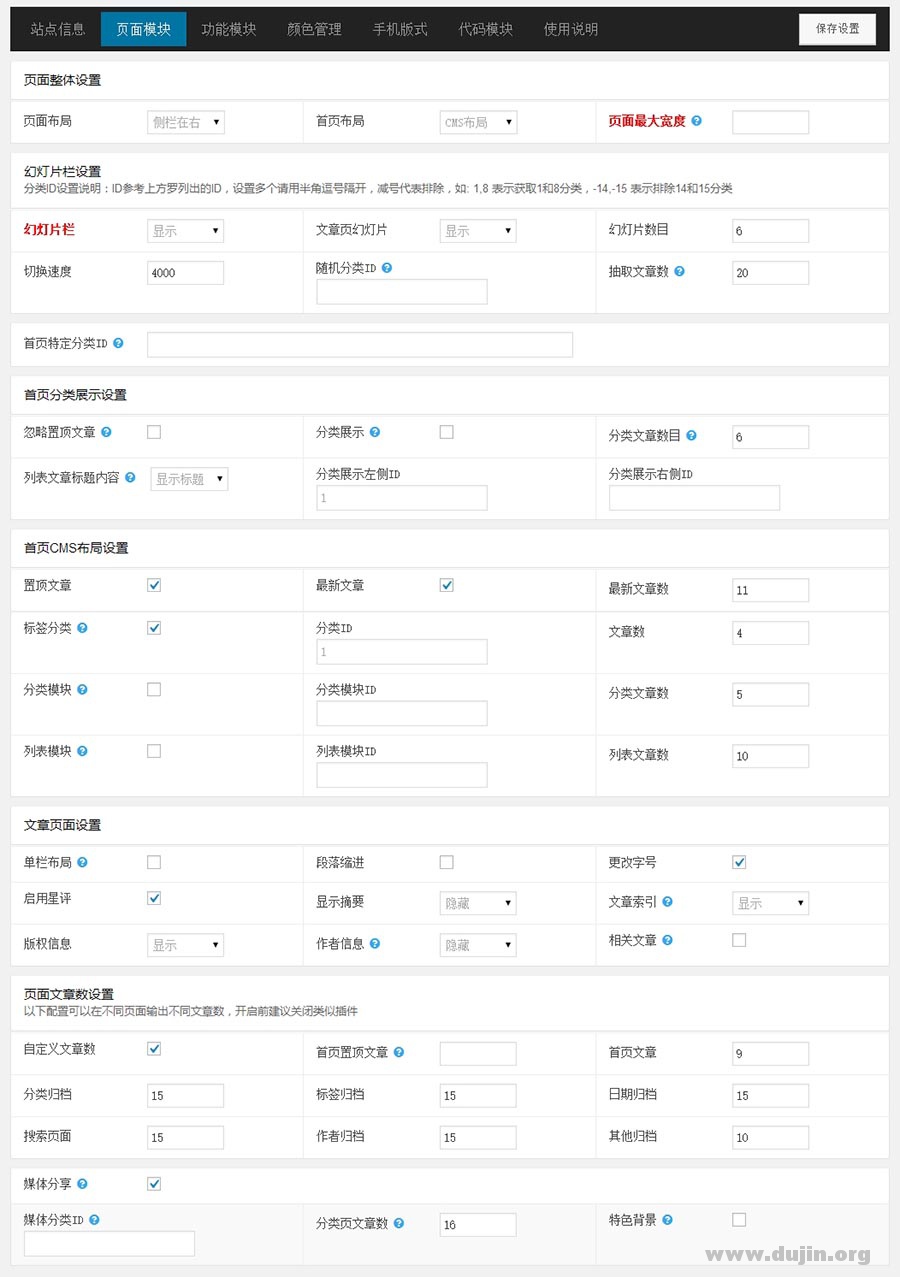
Task: Uncheck 自定义文章数 checkbox
Action: pos(154,1049)
